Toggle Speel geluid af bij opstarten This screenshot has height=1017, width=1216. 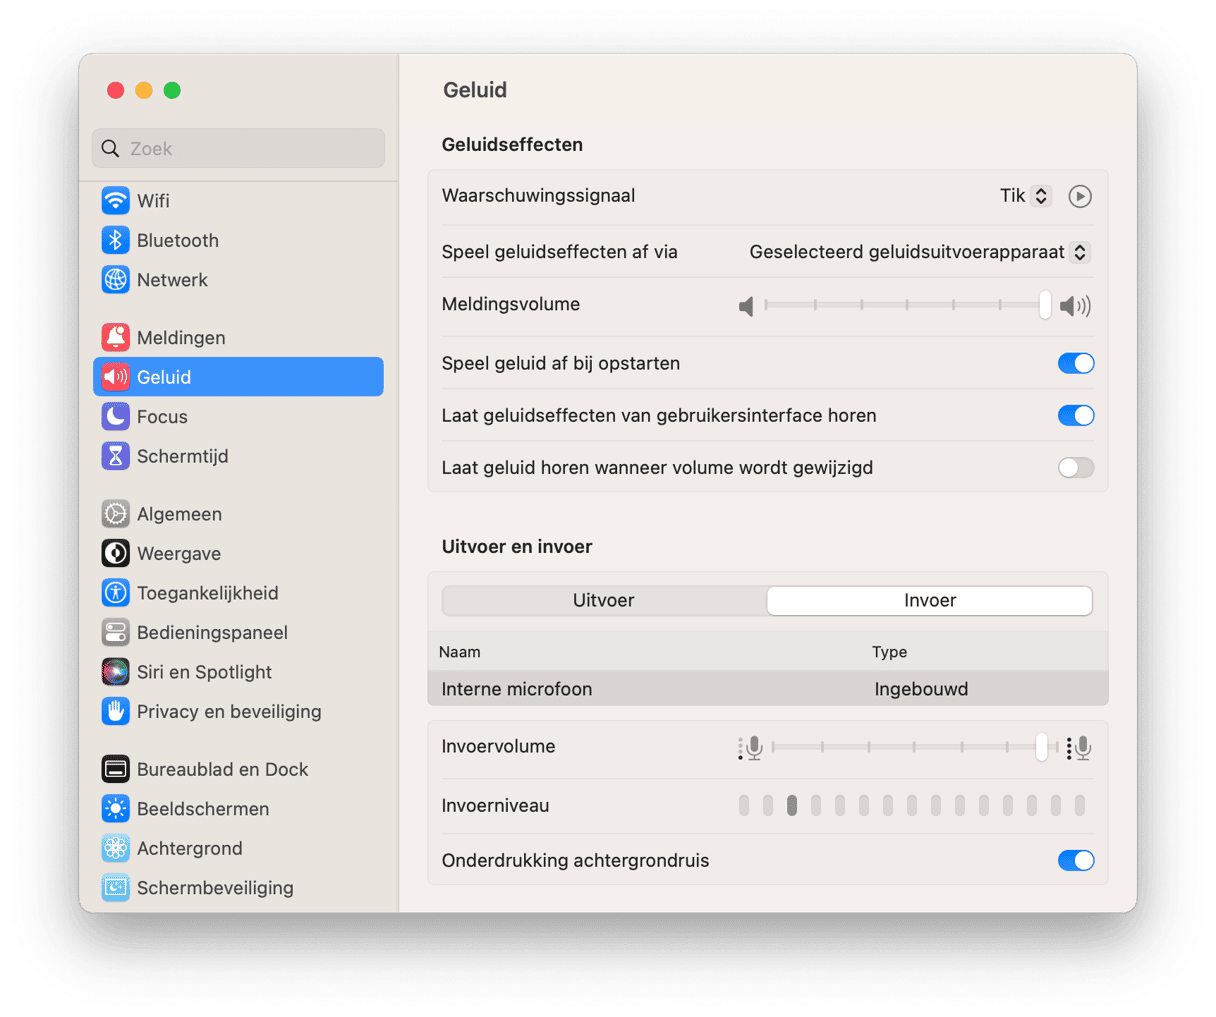point(1076,363)
